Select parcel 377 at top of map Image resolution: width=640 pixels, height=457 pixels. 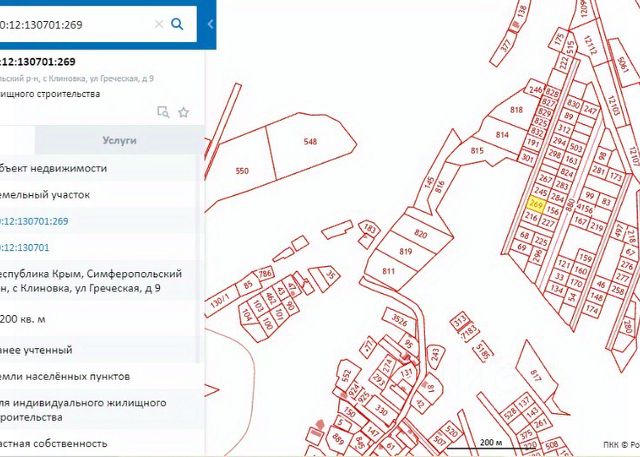pos(505,46)
